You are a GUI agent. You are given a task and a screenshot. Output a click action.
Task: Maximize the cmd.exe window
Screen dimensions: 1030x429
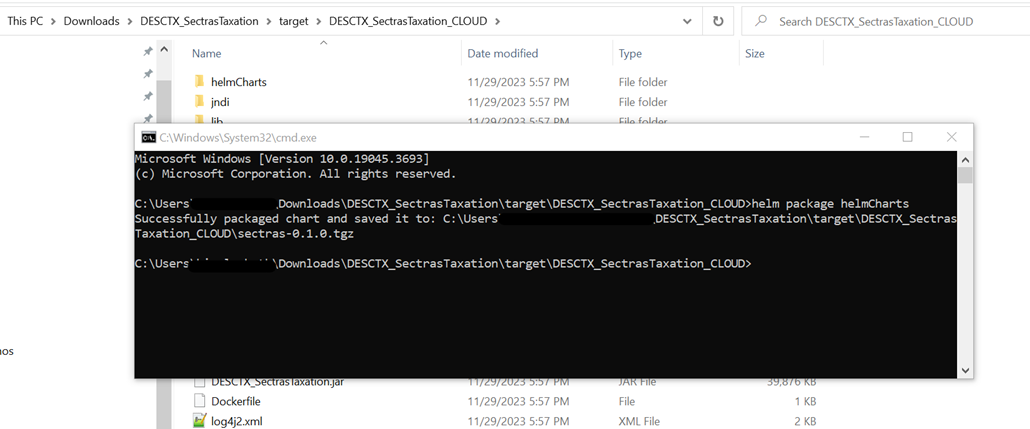tap(907, 137)
